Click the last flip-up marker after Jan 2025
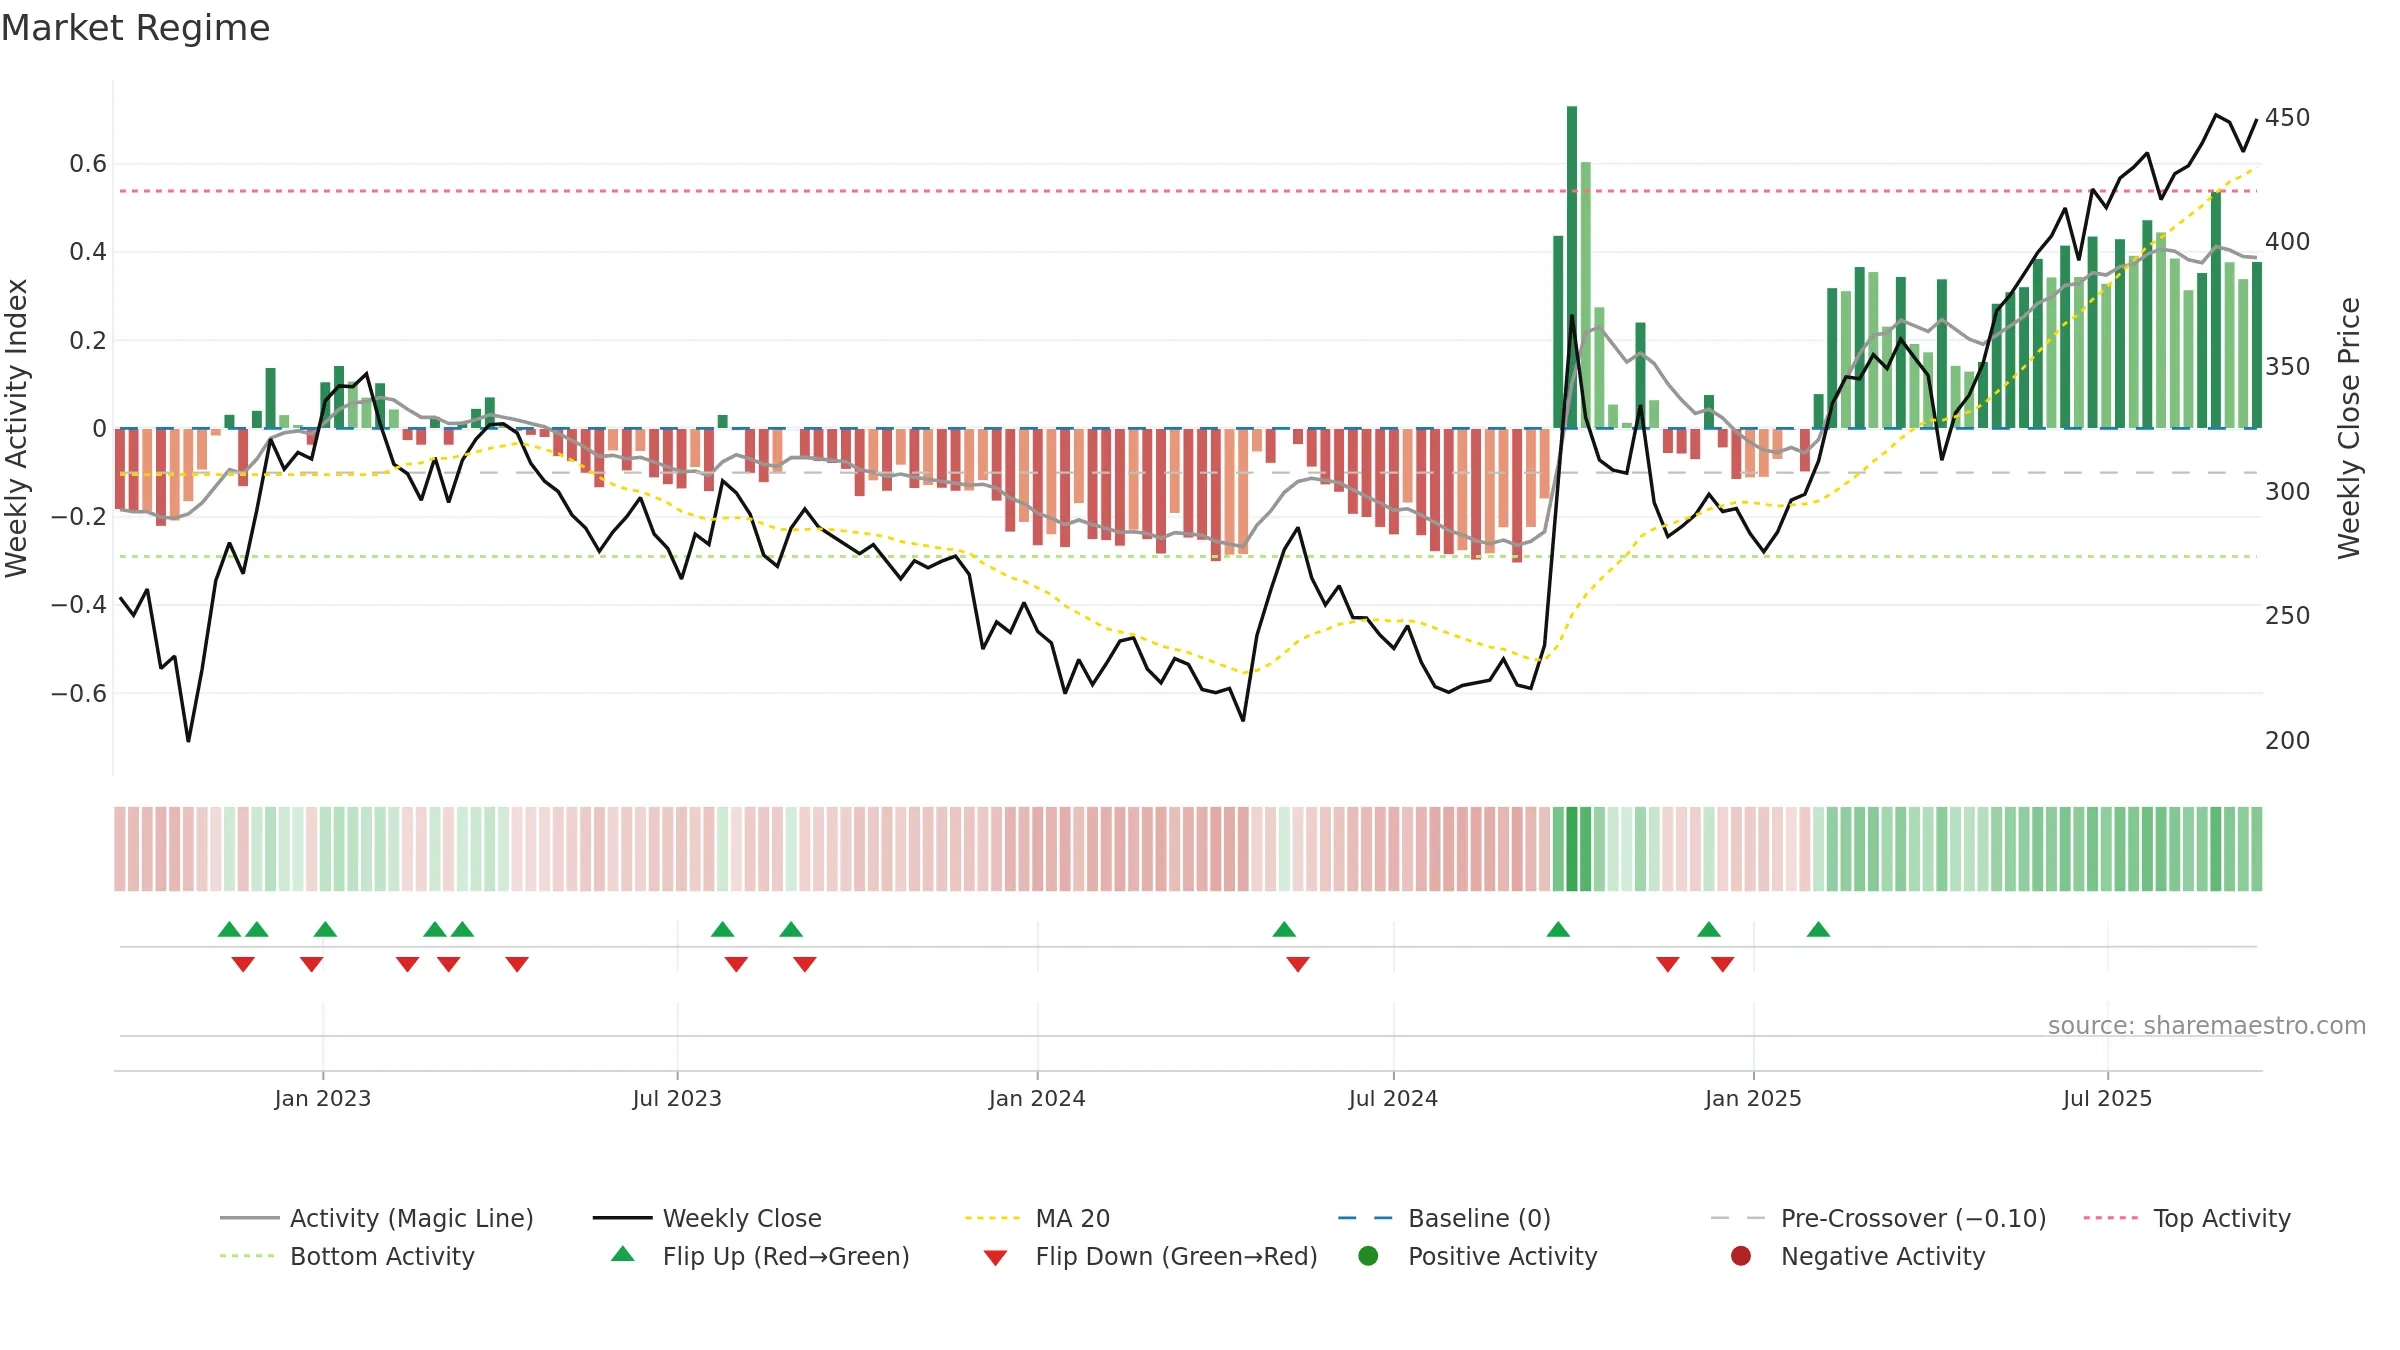The height and width of the screenshot is (1350, 2400). 1819,929
